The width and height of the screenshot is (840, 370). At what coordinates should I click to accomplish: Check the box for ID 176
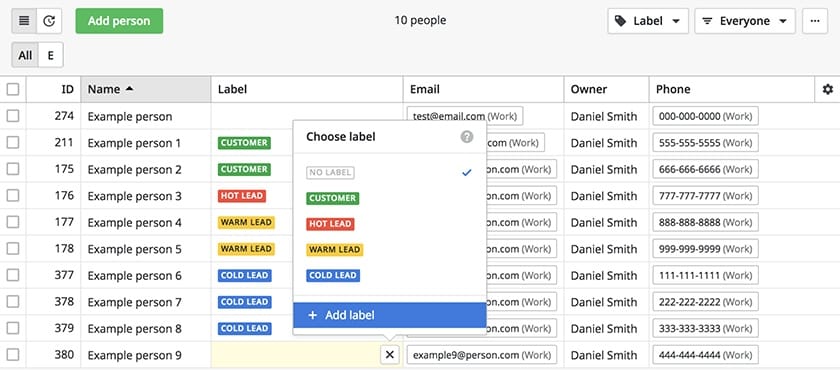click(13, 195)
